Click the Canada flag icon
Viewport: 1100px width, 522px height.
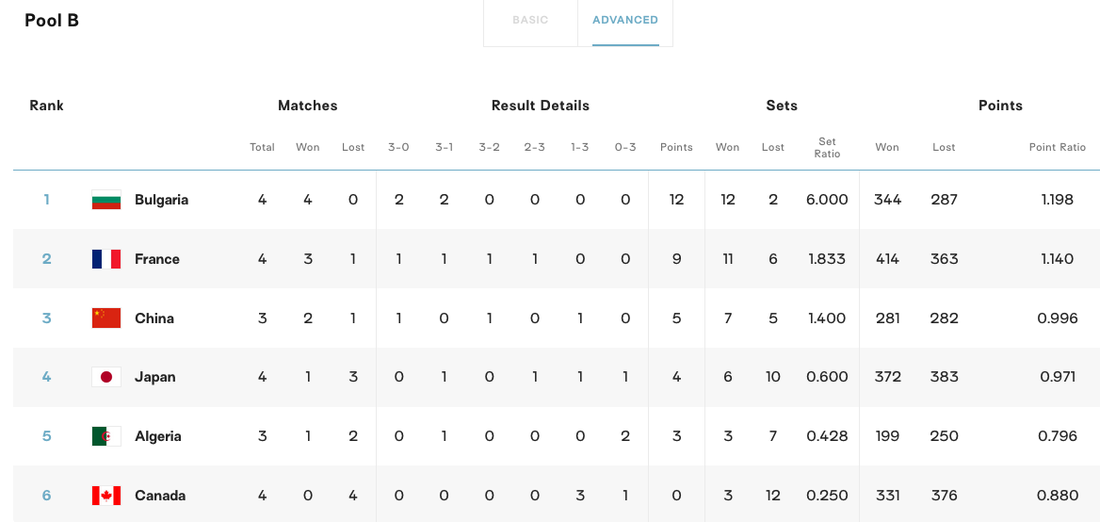106,495
